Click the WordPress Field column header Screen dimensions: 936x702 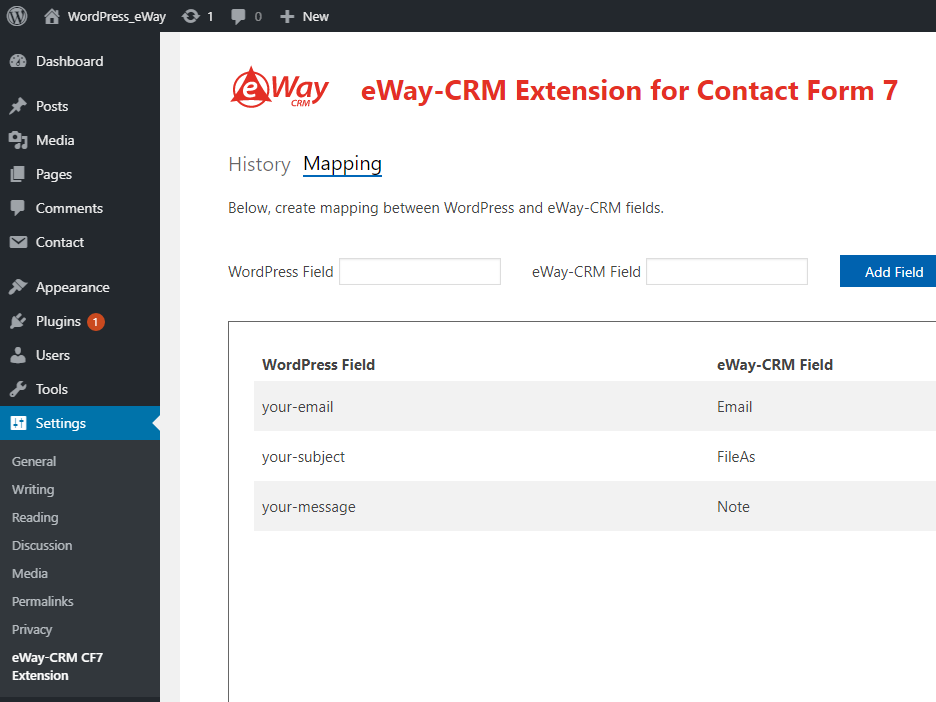click(x=318, y=365)
